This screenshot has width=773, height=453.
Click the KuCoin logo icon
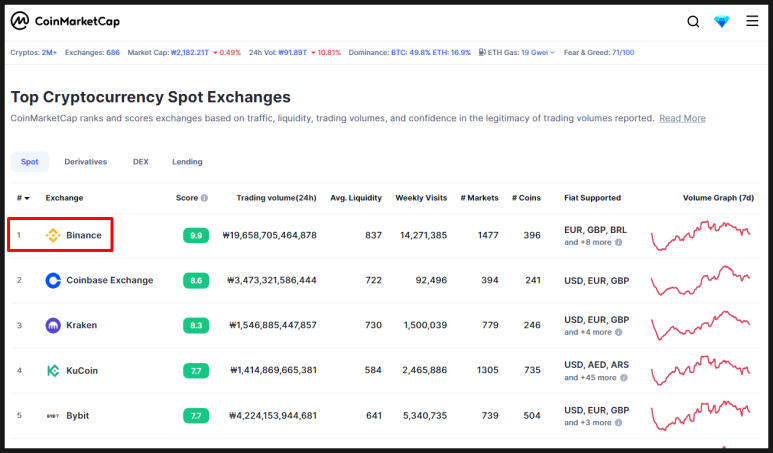coord(53,370)
